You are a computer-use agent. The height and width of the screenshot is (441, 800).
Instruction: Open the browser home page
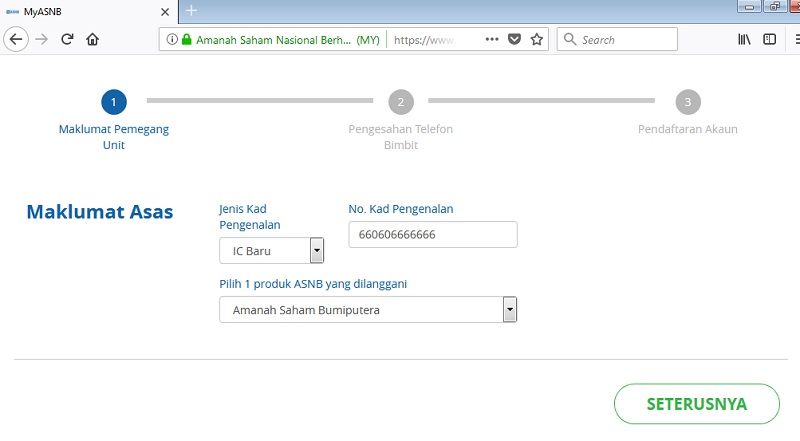tap(92, 39)
